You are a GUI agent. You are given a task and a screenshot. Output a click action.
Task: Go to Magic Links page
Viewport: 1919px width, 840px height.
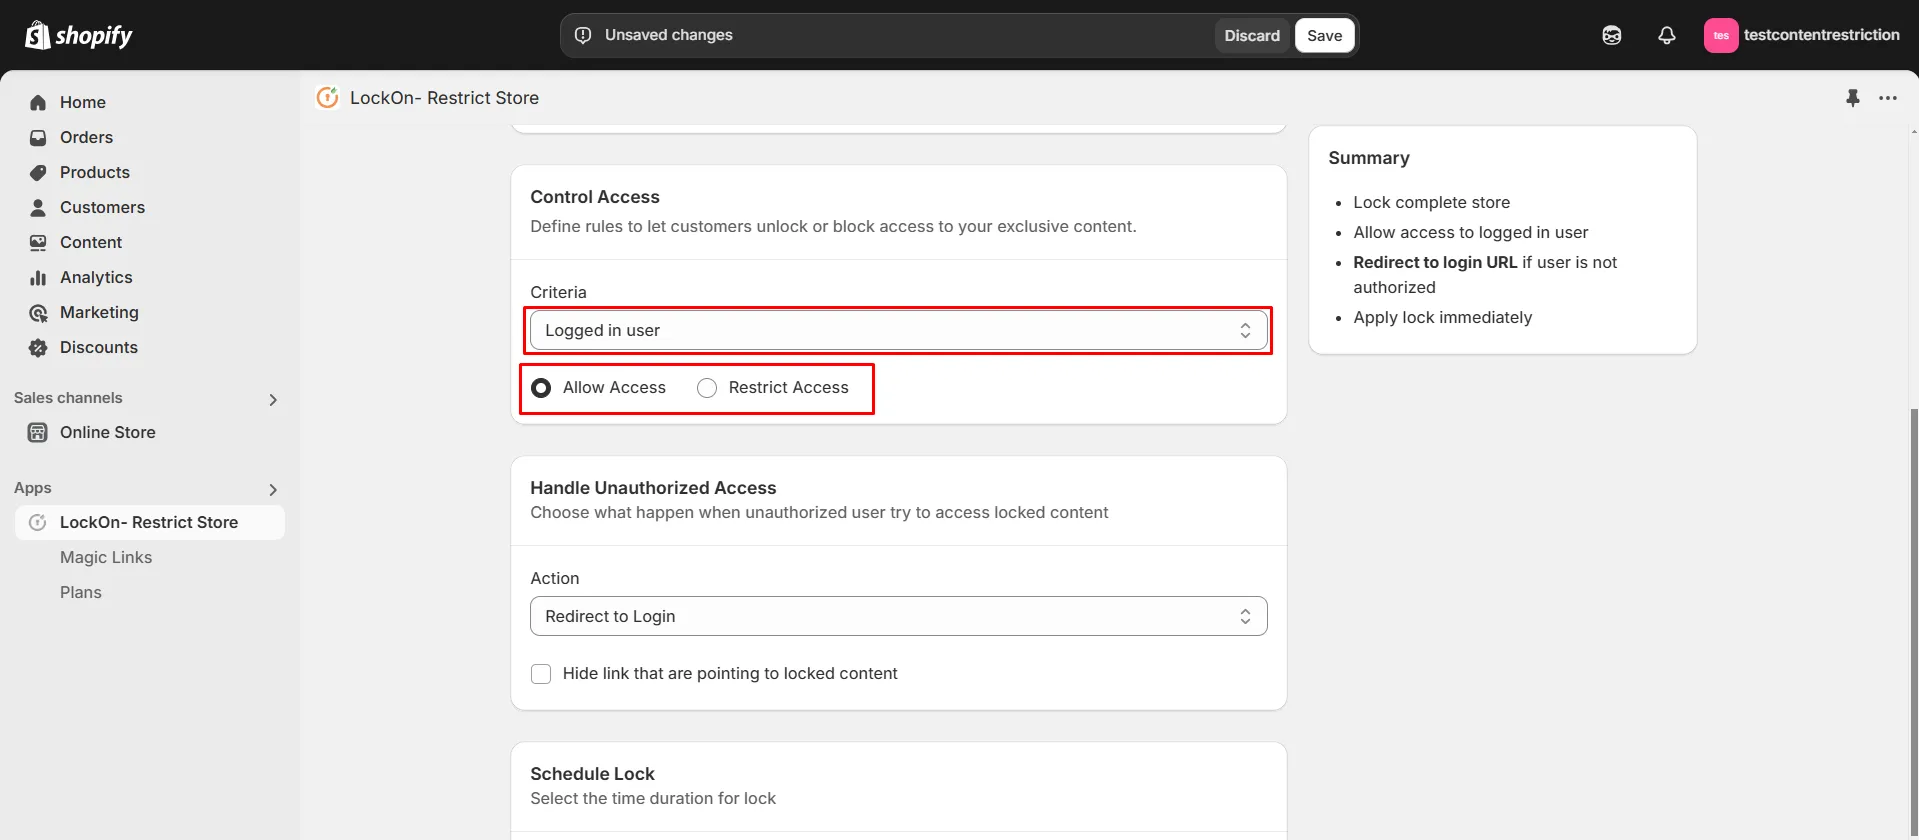(x=106, y=558)
